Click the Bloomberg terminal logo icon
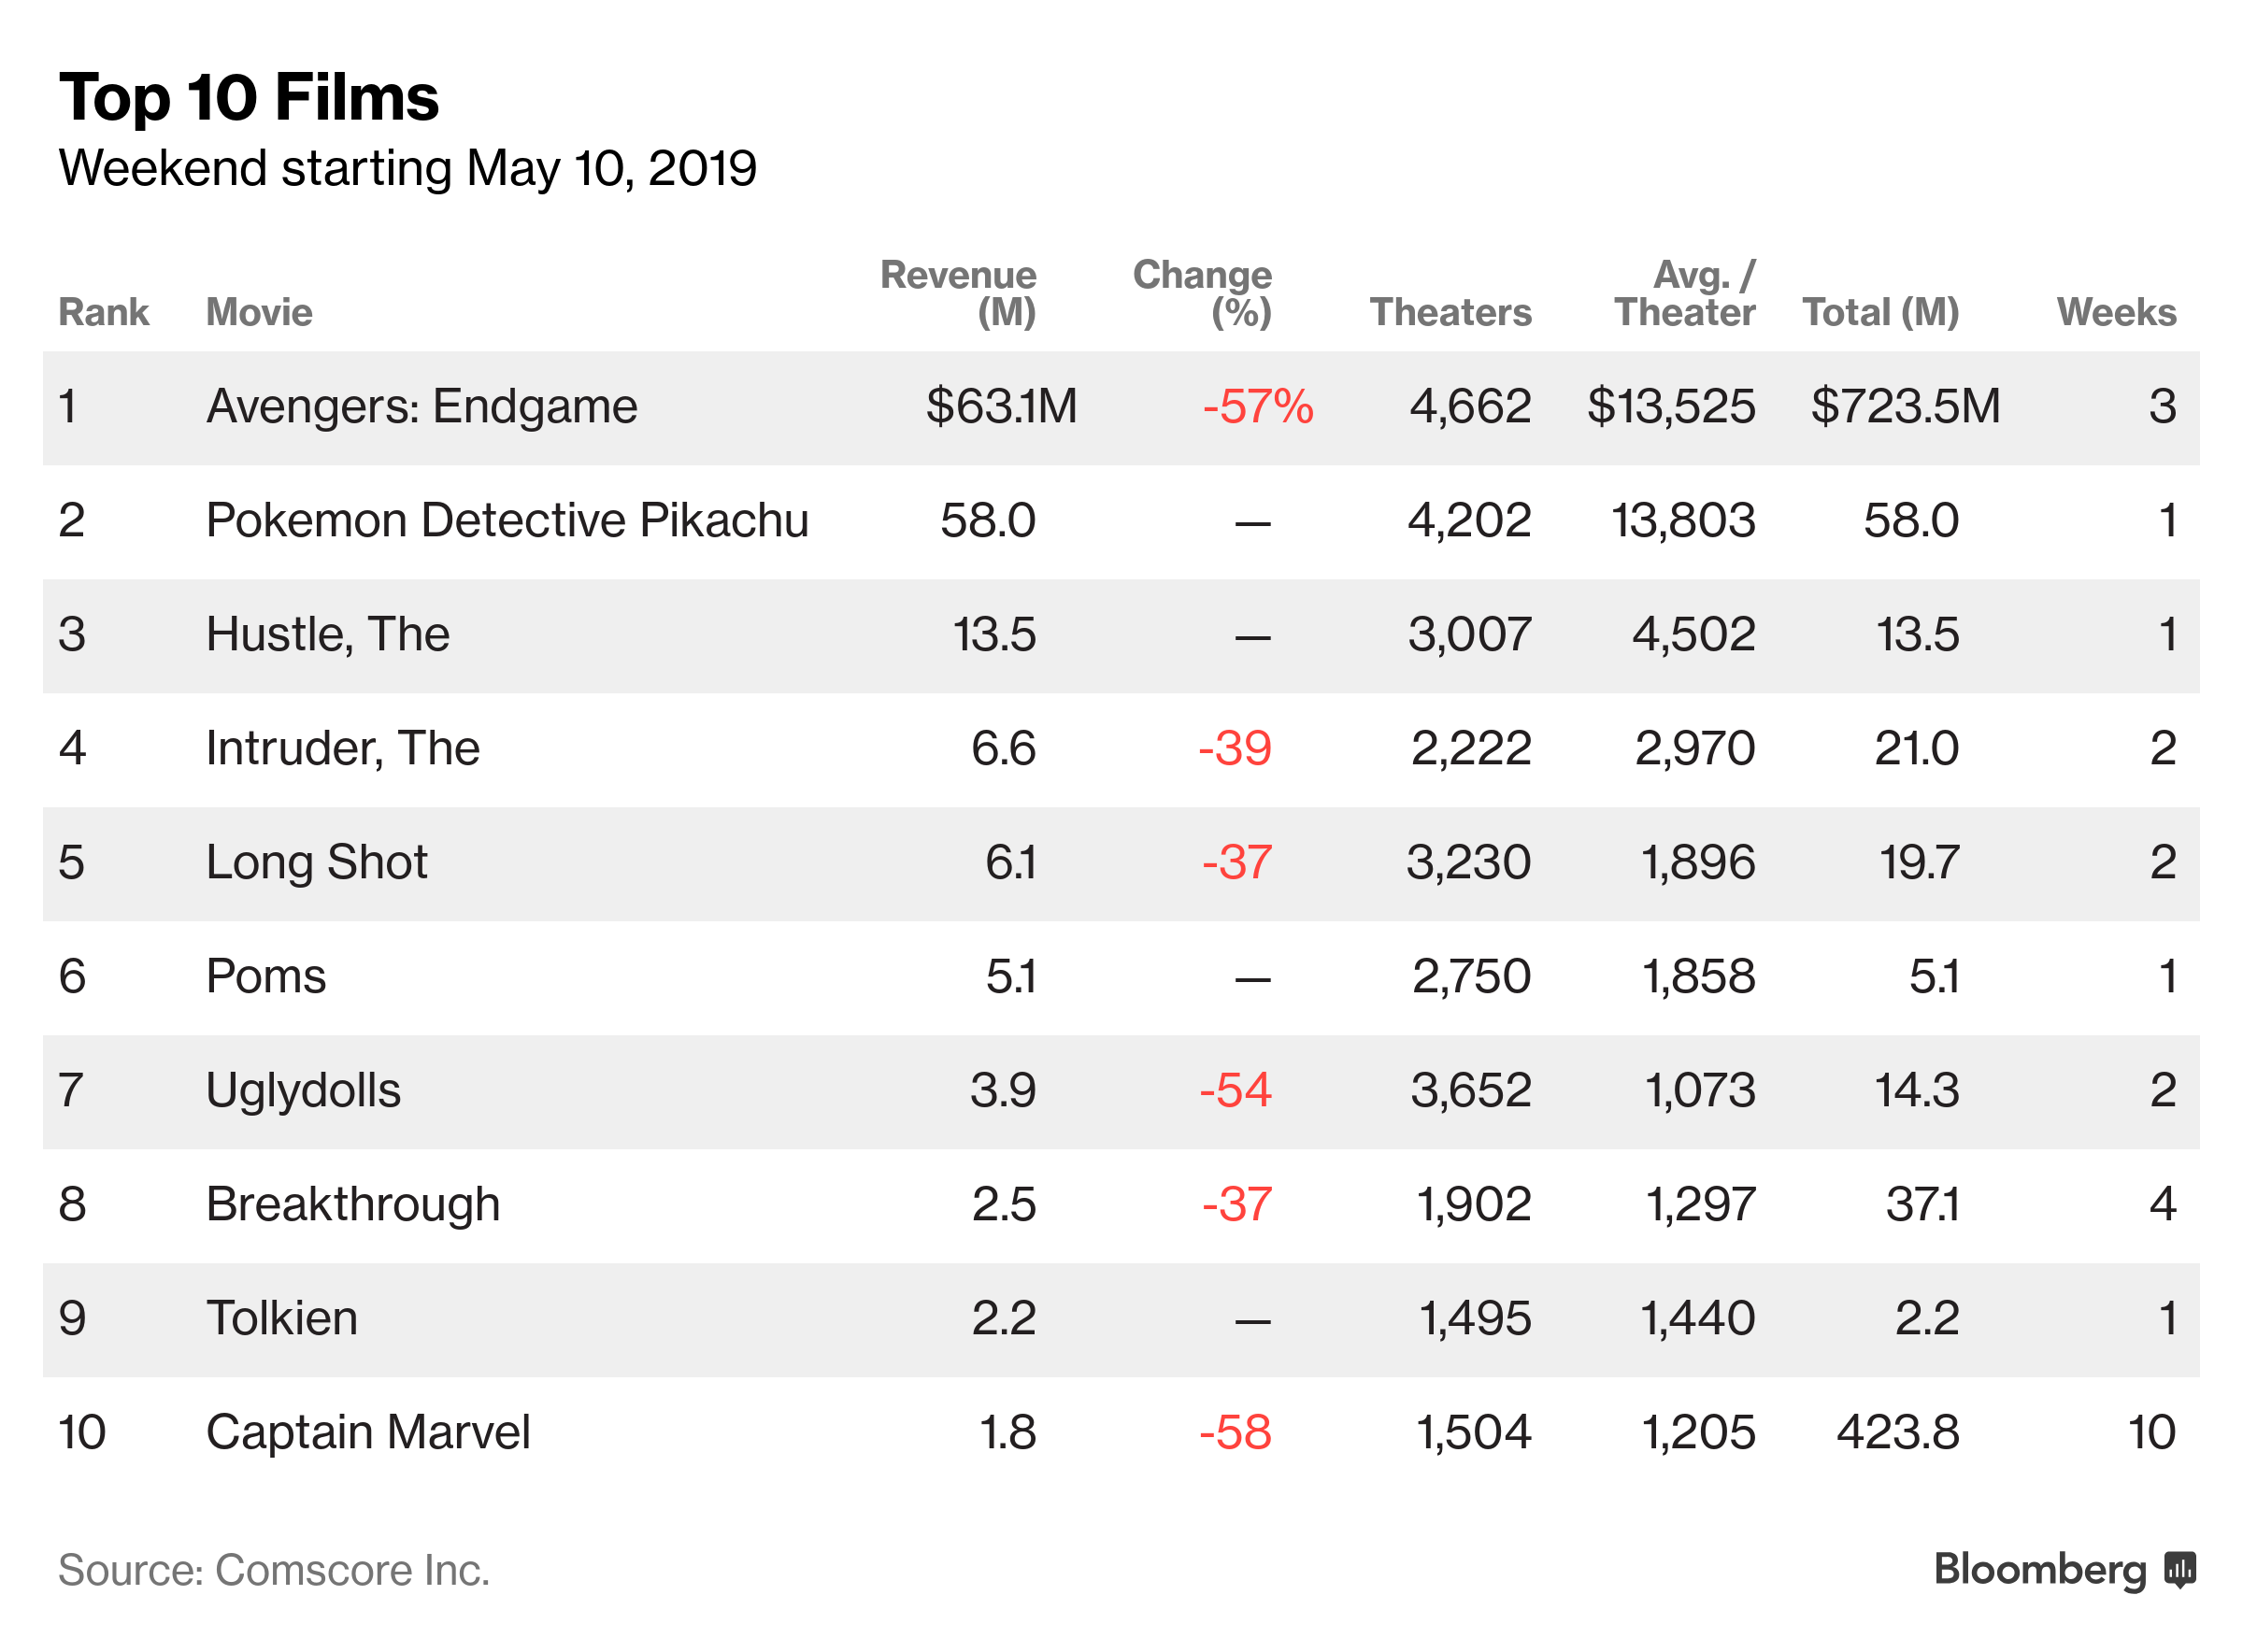Viewport: 2243px width, 1652px height. pyautogui.click(x=2179, y=1569)
